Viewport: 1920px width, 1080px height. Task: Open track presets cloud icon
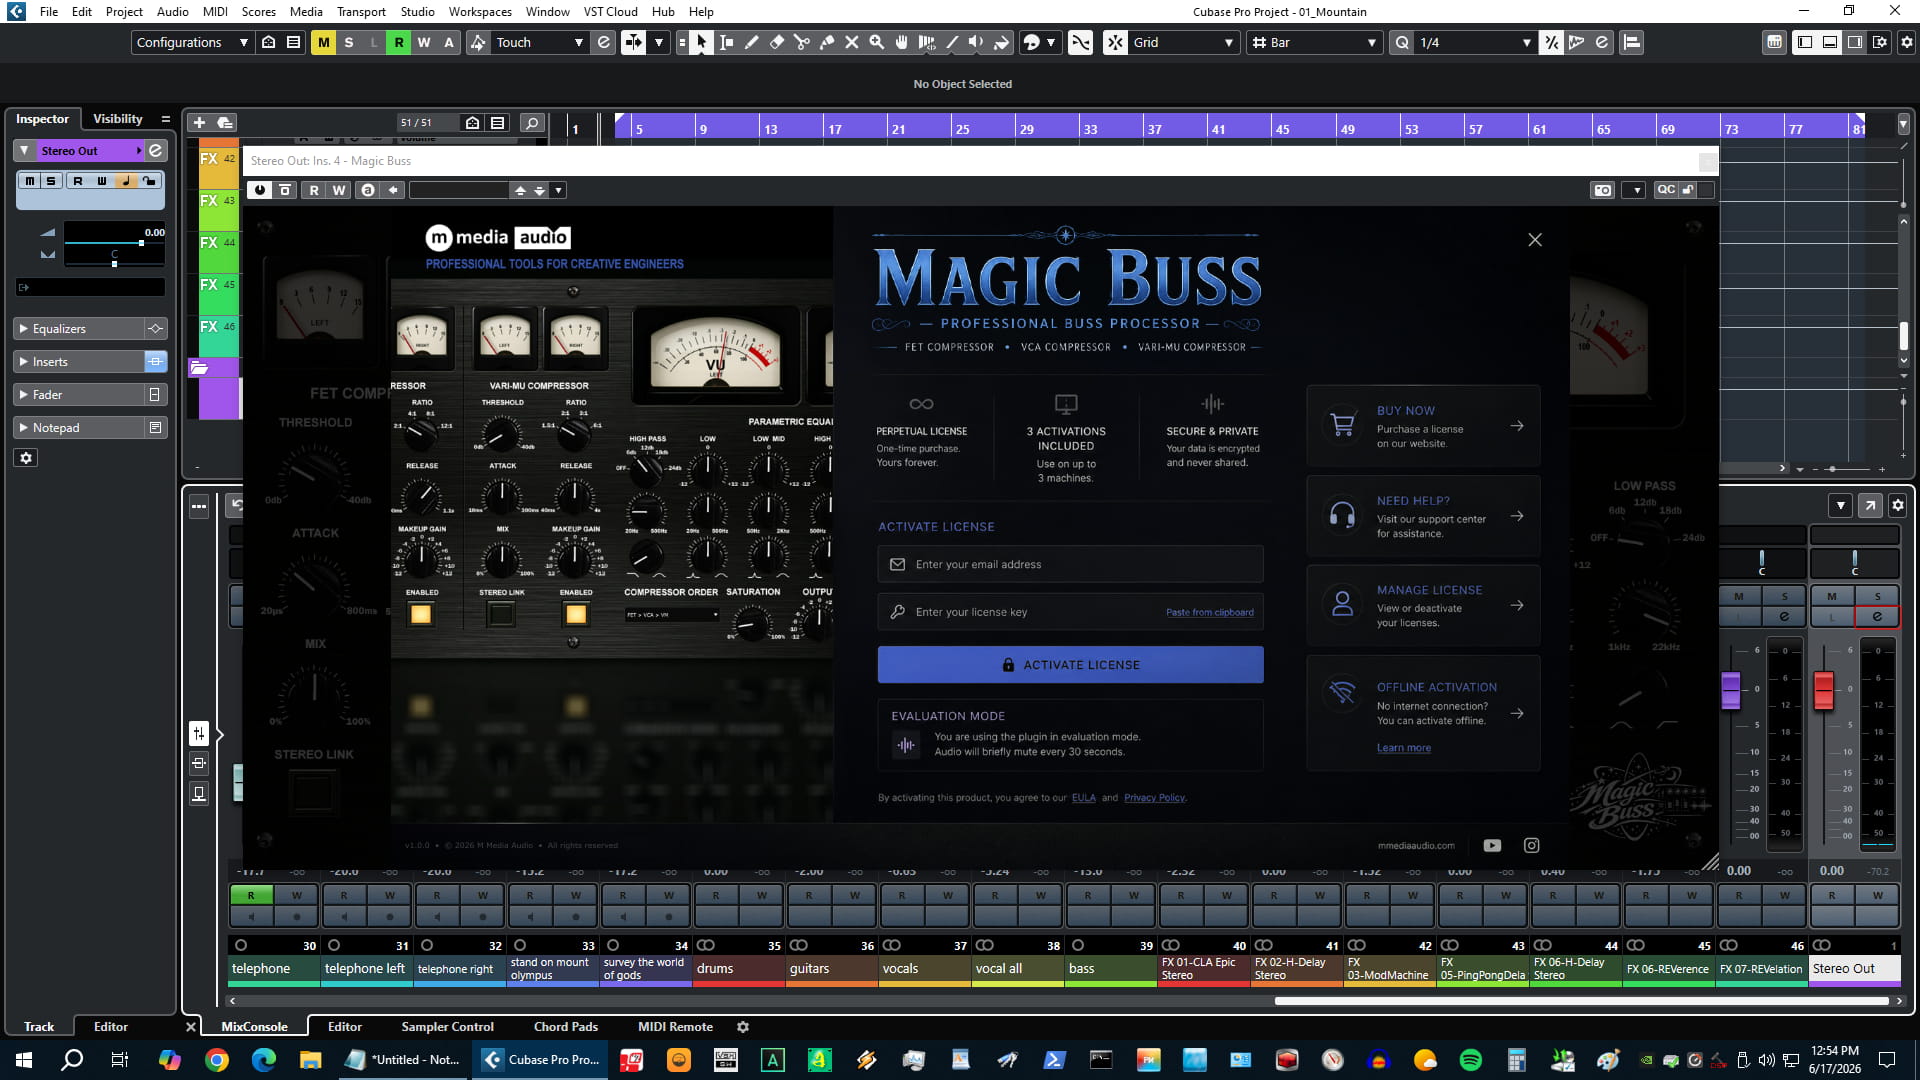coord(225,122)
